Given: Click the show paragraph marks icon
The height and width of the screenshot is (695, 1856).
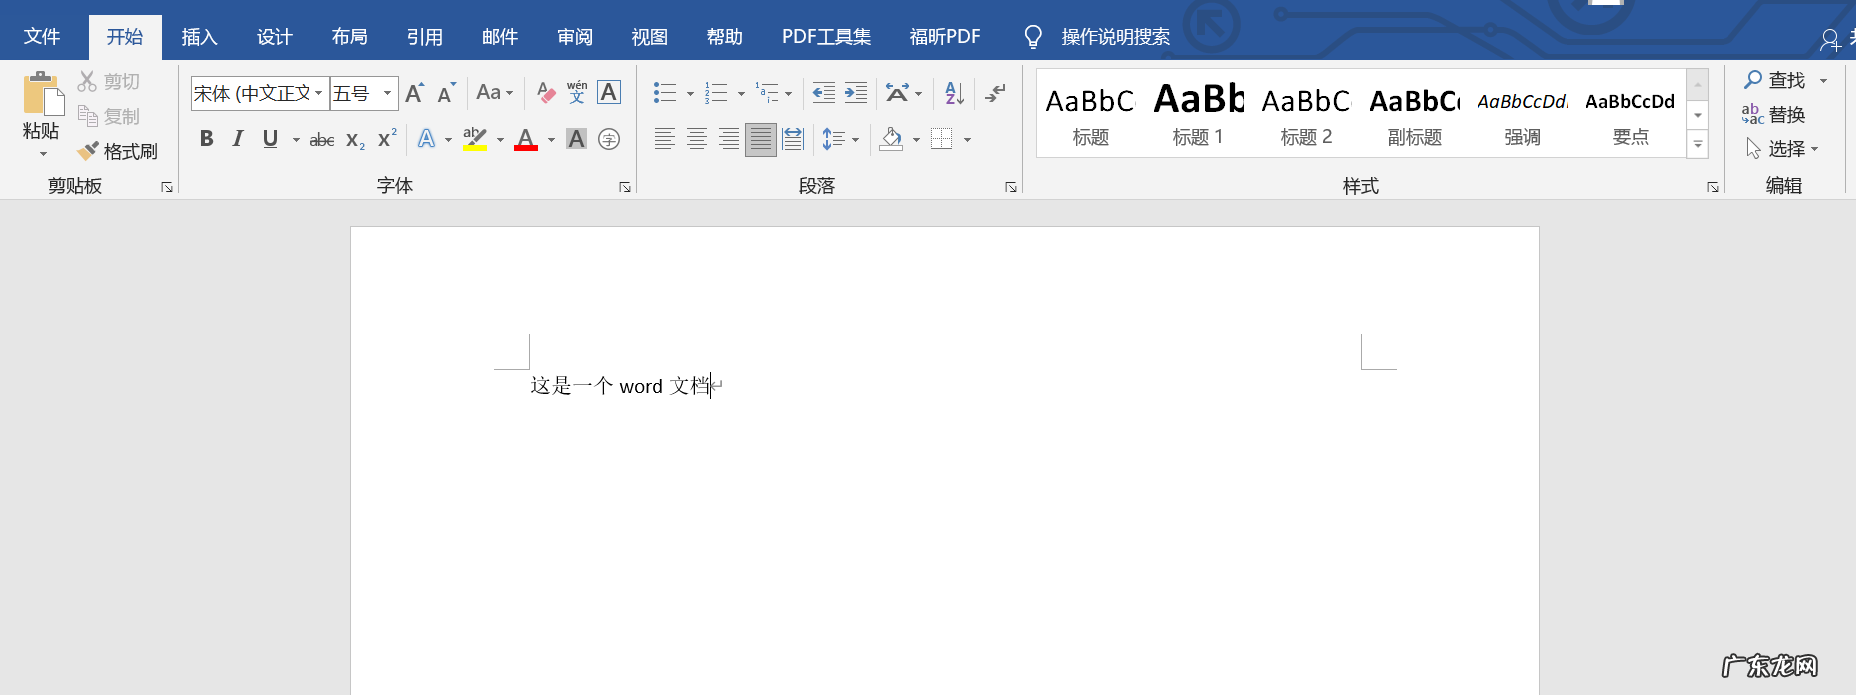Looking at the screenshot, I should (x=995, y=93).
